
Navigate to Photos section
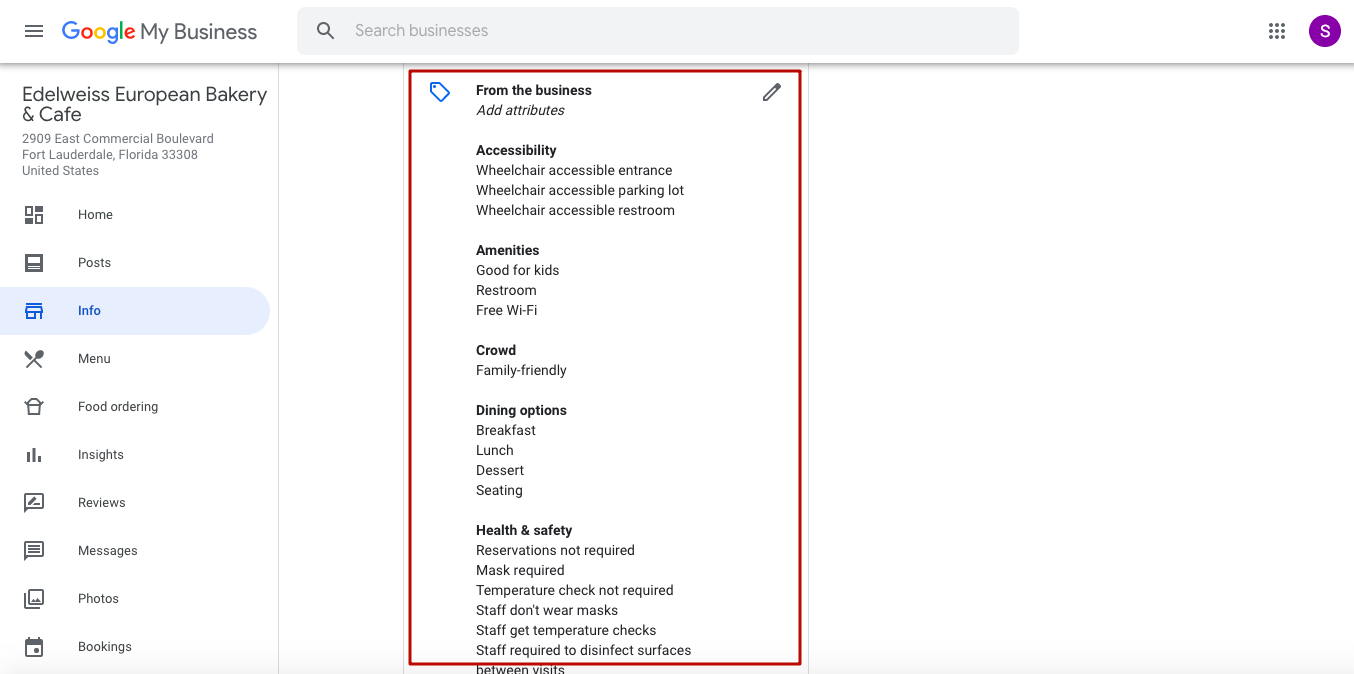click(98, 599)
